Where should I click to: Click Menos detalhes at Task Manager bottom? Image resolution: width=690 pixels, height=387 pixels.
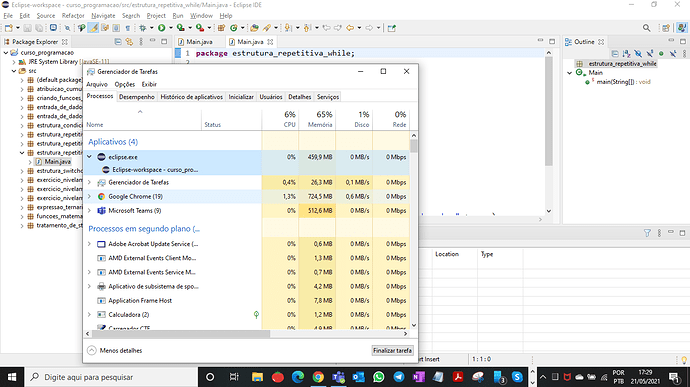click(x=115, y=350)
